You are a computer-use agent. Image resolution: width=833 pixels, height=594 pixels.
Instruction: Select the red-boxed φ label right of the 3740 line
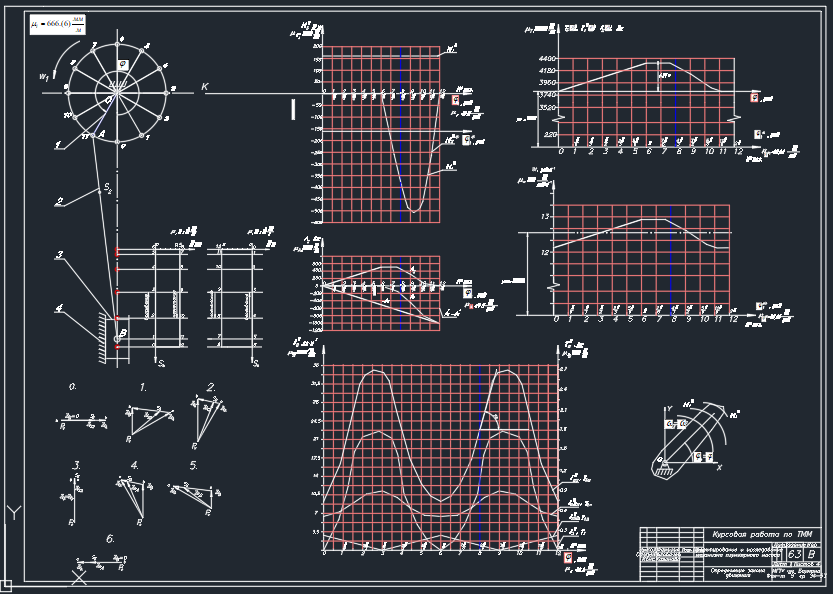(x=754, y=97)
